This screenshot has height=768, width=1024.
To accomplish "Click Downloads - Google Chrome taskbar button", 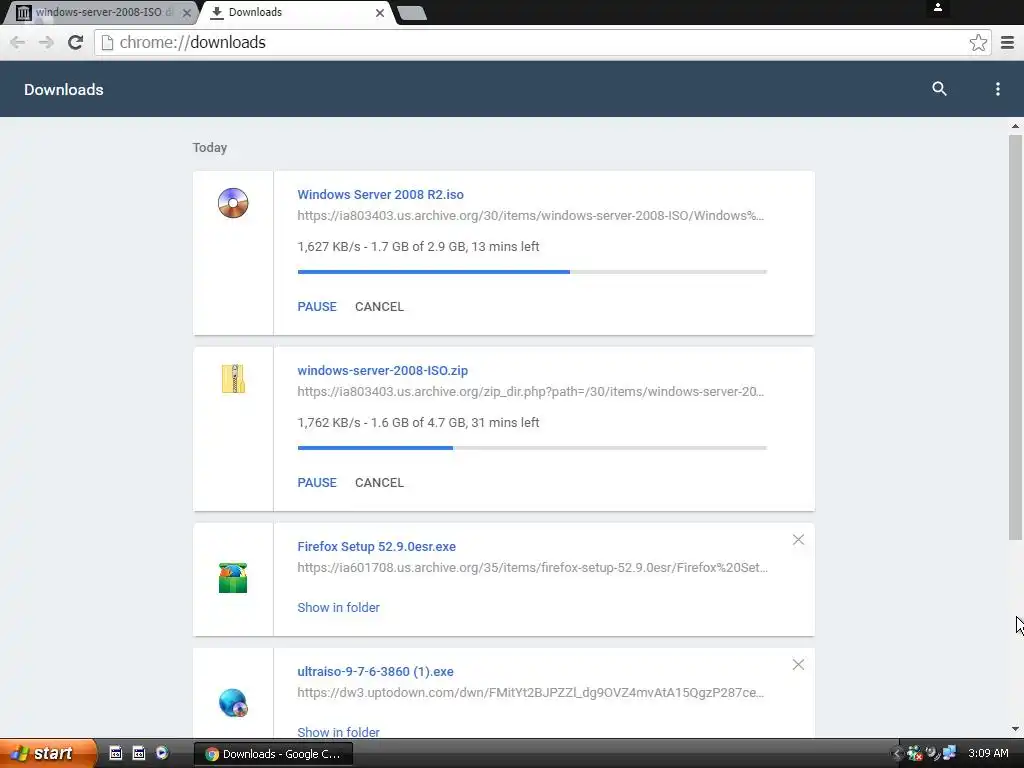I will [x=273, y=754].
